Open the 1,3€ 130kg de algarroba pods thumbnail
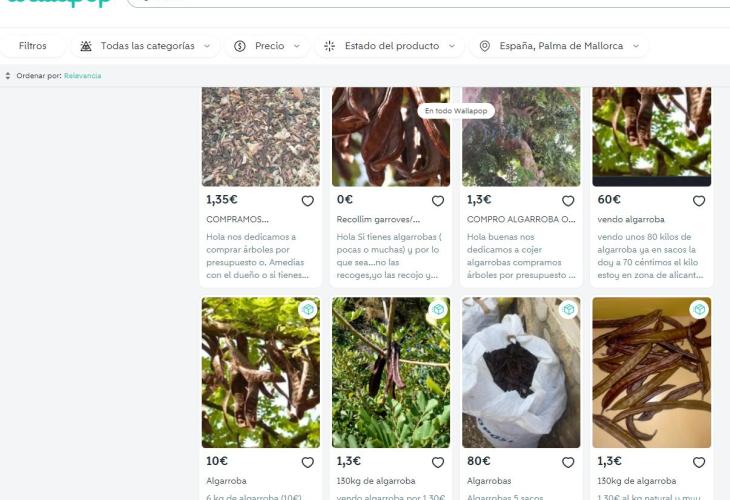 coord(651,372)
